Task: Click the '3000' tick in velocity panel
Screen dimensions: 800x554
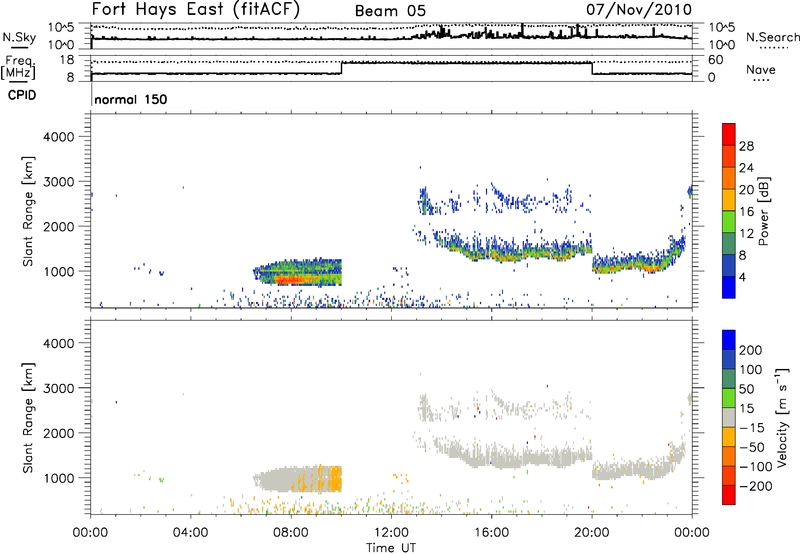Action: point(59,388)
